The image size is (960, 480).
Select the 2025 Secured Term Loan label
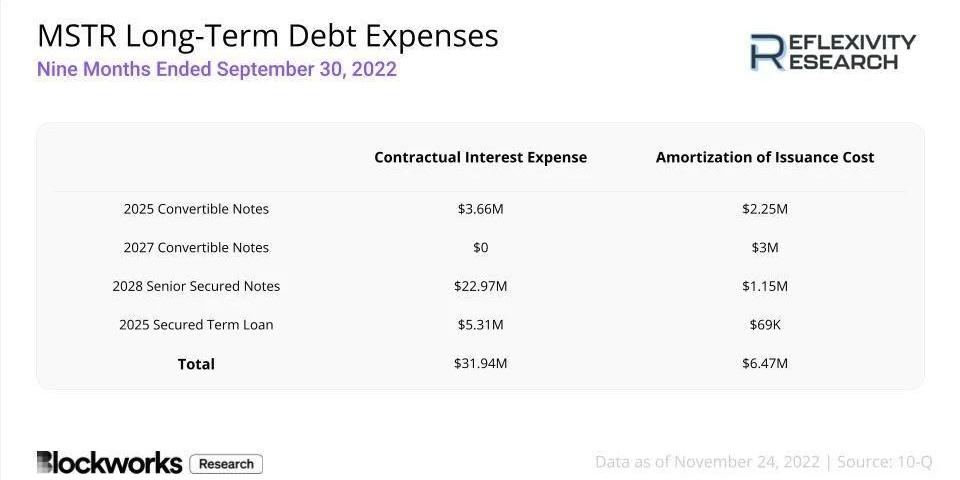point(196,324)
